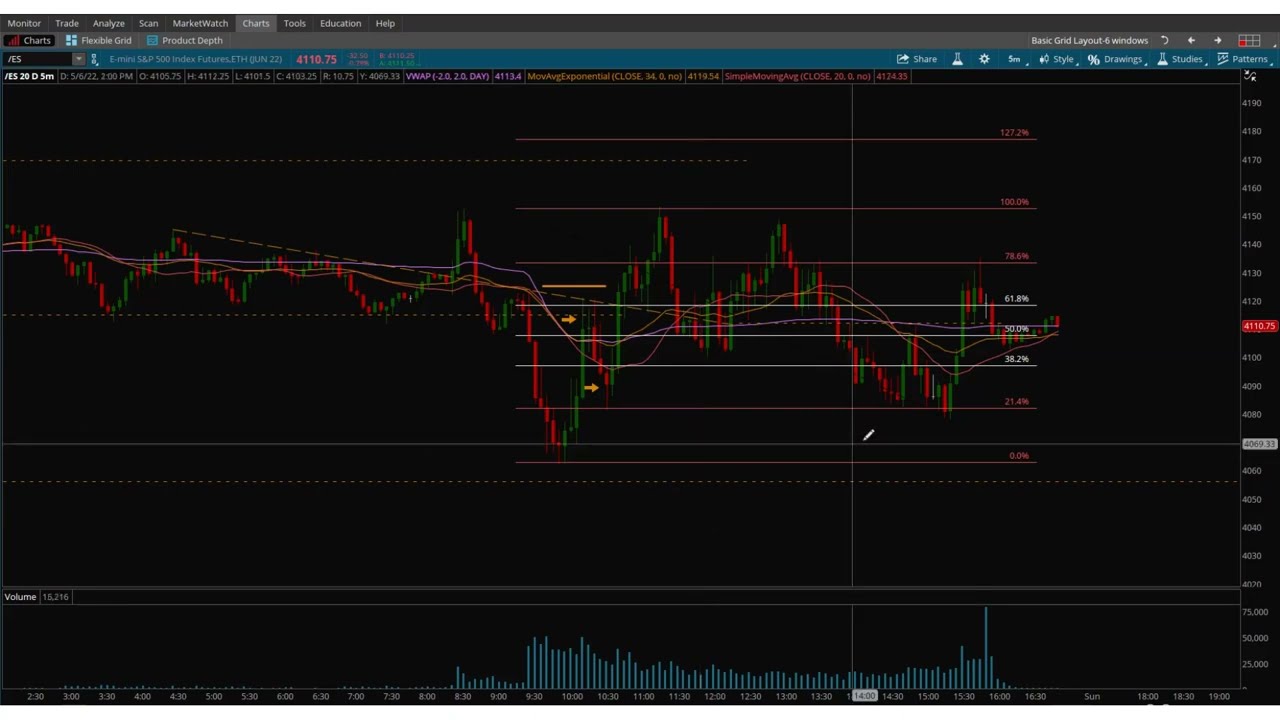
Task: Switch to the Trade tab
Action: pyautogui.click(x=67, y=23)
